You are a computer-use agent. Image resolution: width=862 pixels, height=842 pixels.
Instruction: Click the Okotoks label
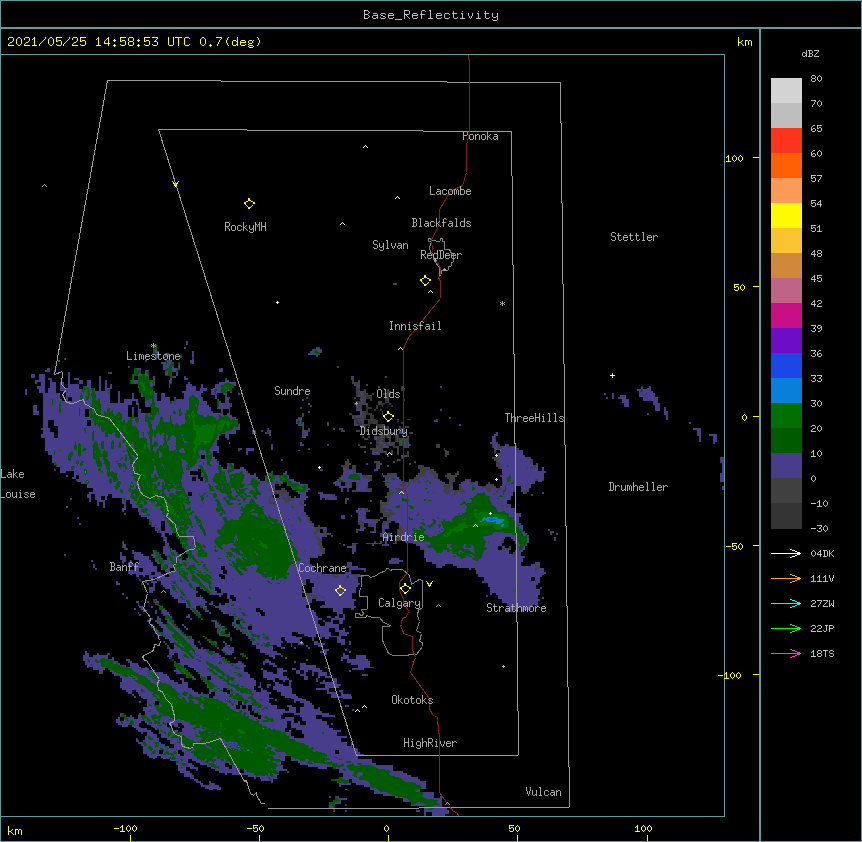(x=412, y=700)
